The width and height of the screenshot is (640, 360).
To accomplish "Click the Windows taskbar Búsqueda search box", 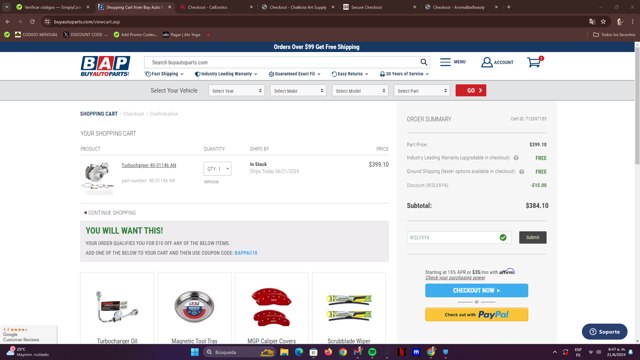I will click(239, 352).
